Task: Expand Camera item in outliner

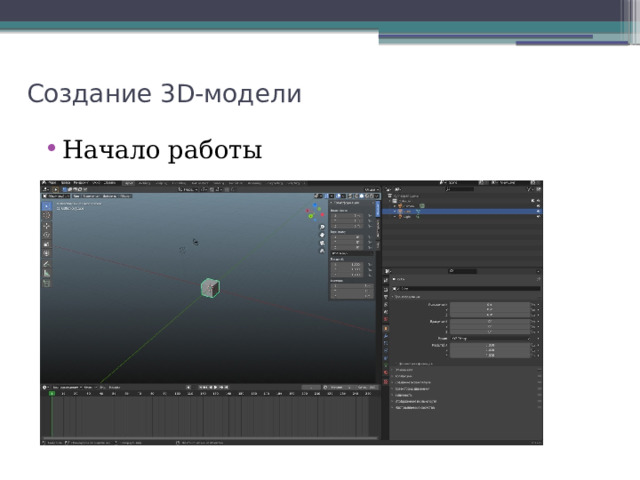Action: tap(395, 206)
